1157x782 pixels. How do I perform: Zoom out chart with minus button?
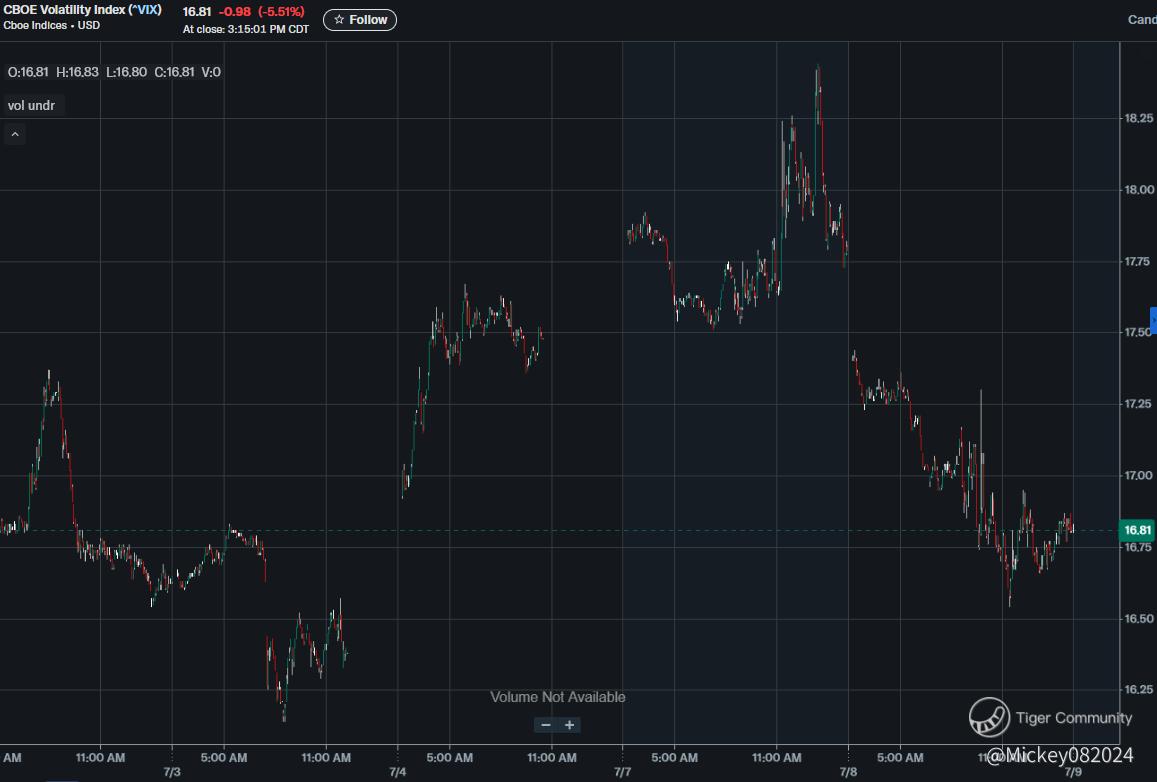click(x=545, y=725)
